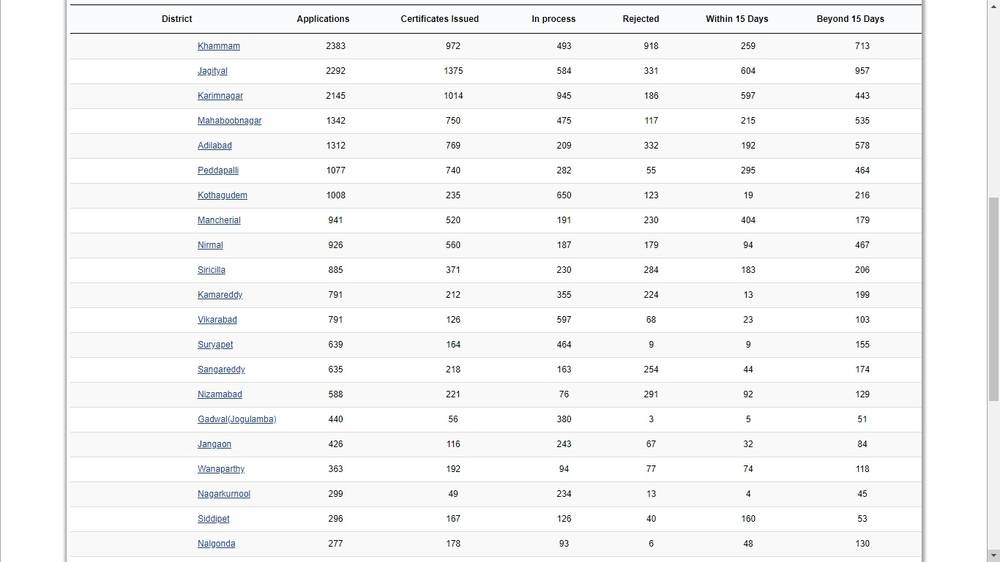Open the Adilabad district link
This screenshot has height=562, width=1000.
[x=214, y=146]
